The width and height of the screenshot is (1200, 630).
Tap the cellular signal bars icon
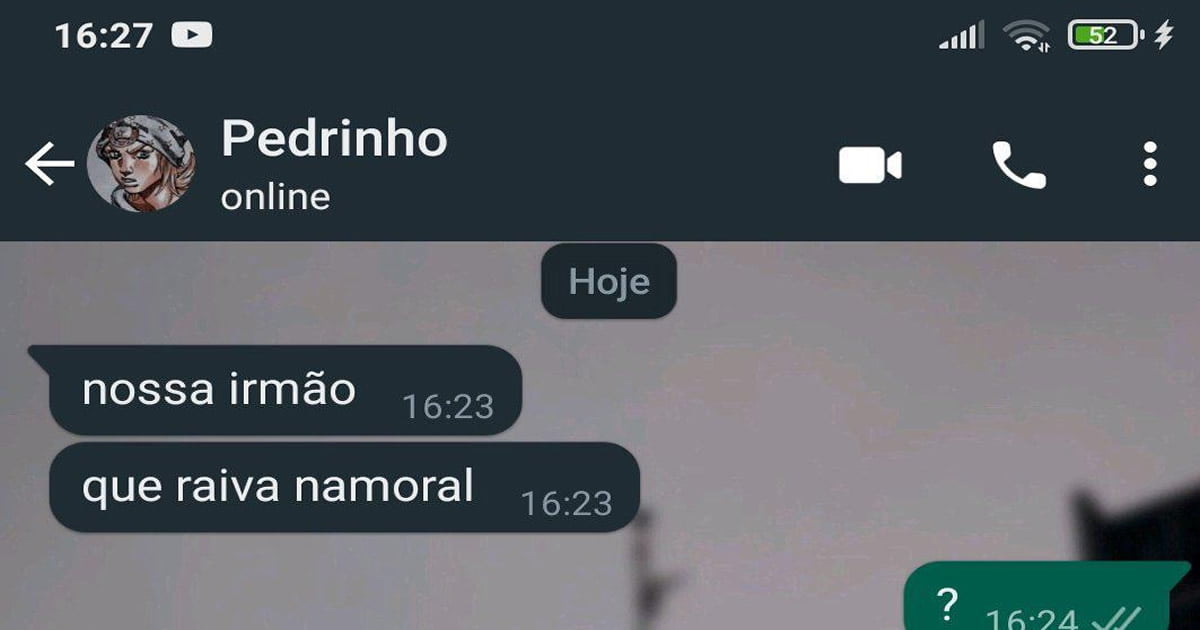pyautogui.click(x=961, y=37)
